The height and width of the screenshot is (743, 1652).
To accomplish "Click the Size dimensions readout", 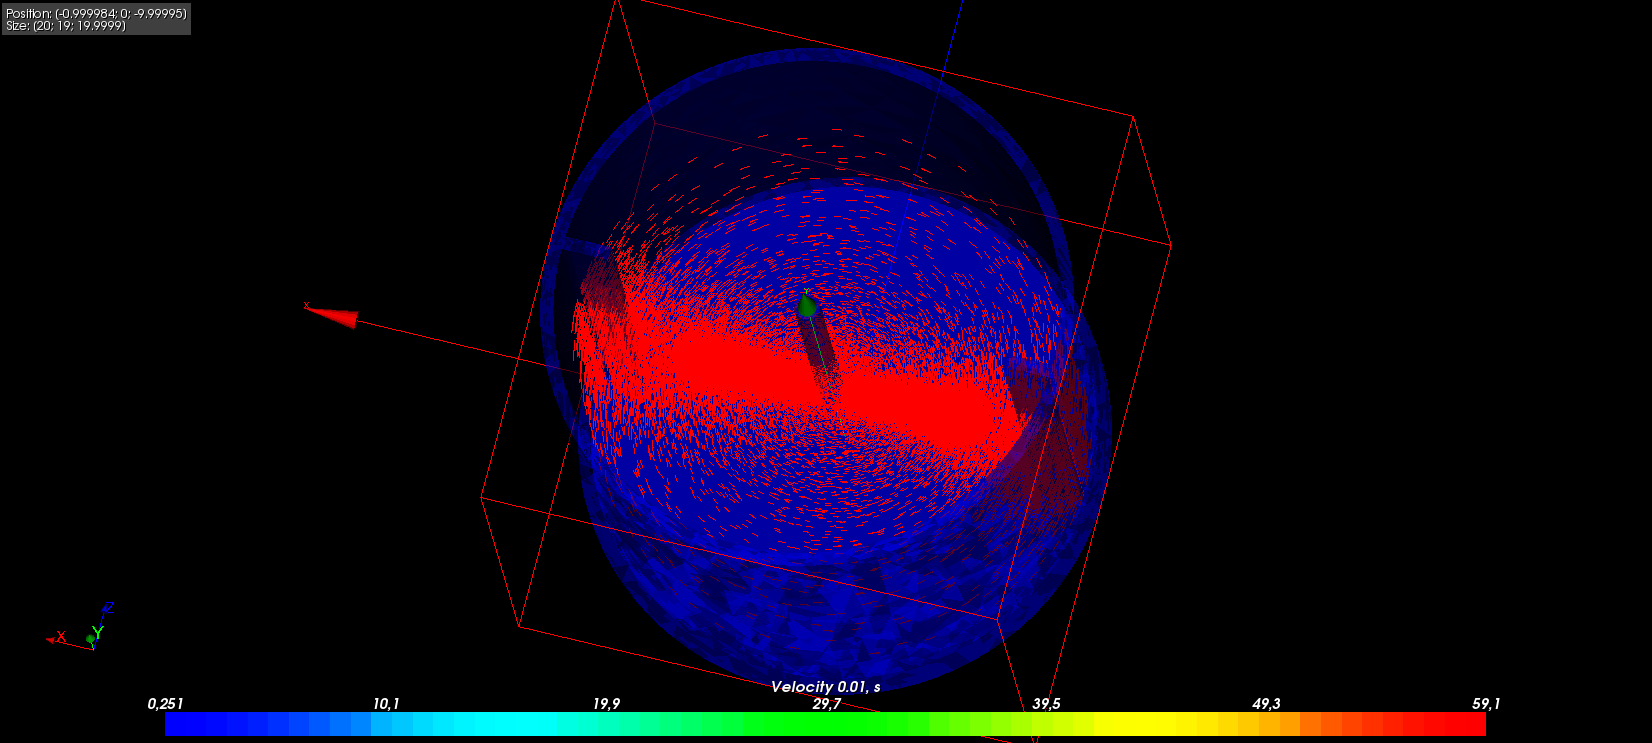I will (x=66, y=26).
